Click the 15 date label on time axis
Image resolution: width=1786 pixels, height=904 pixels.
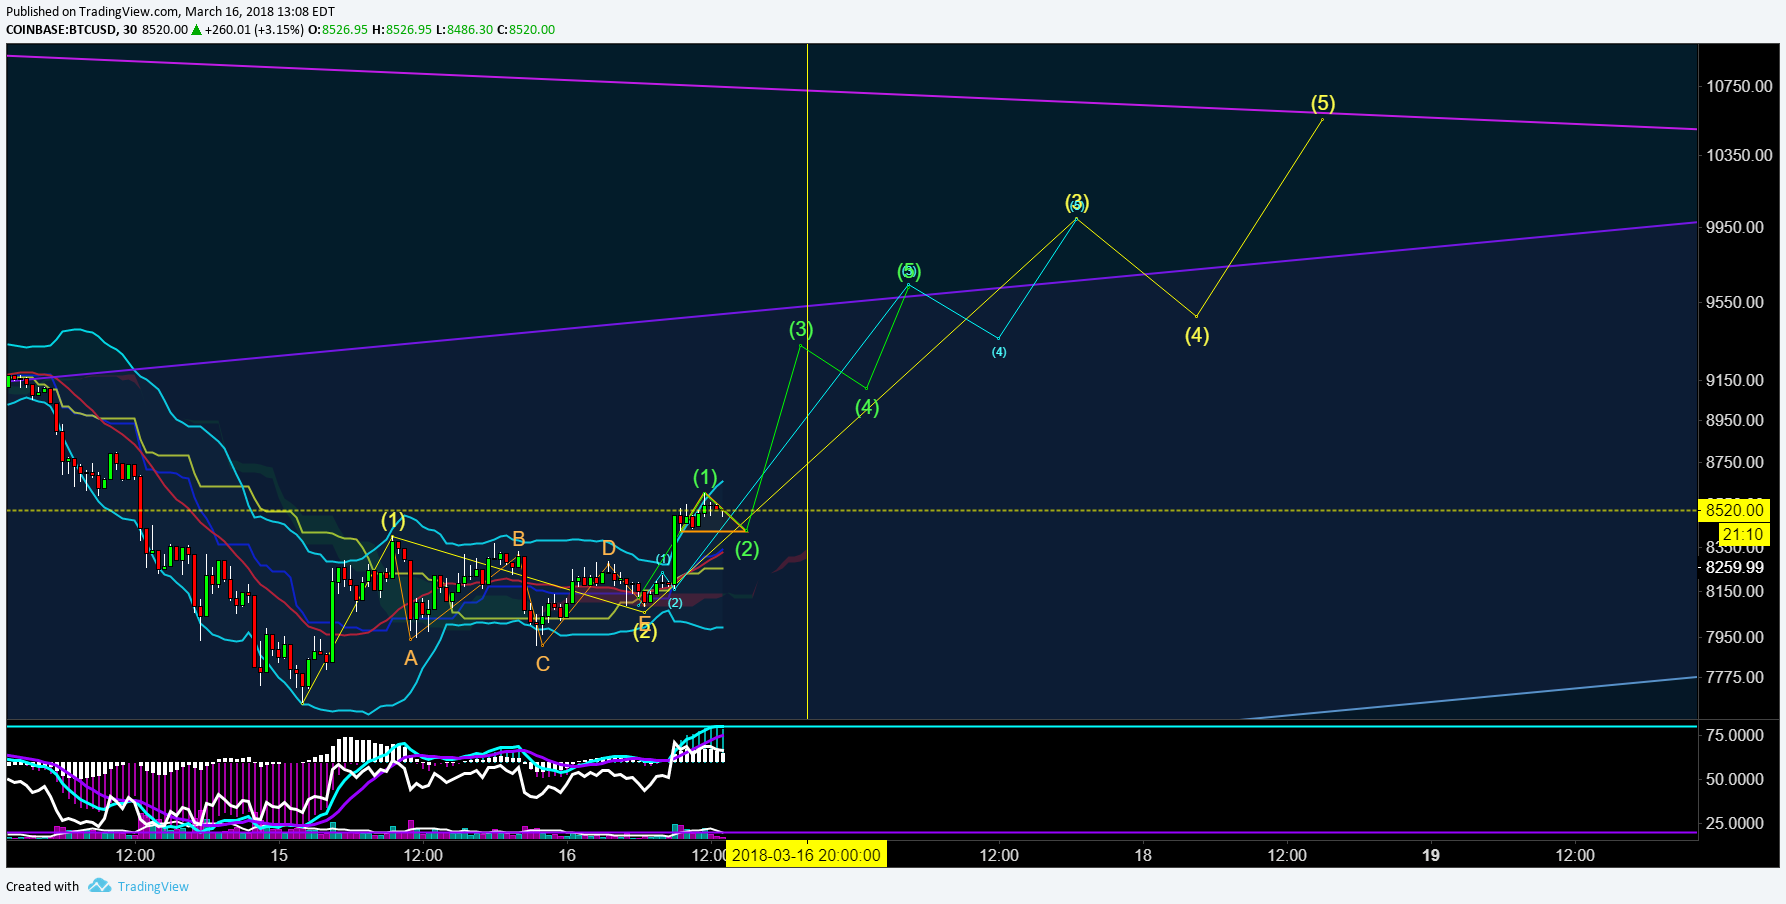tap(279, 855)
